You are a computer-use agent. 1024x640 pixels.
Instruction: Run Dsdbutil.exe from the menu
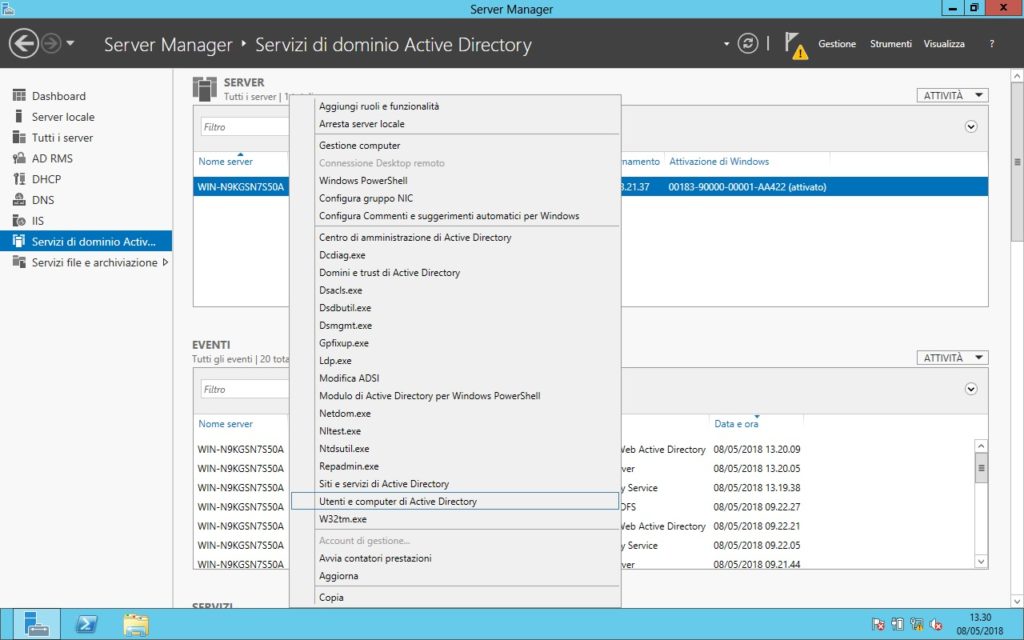click(x=455, y=308)
